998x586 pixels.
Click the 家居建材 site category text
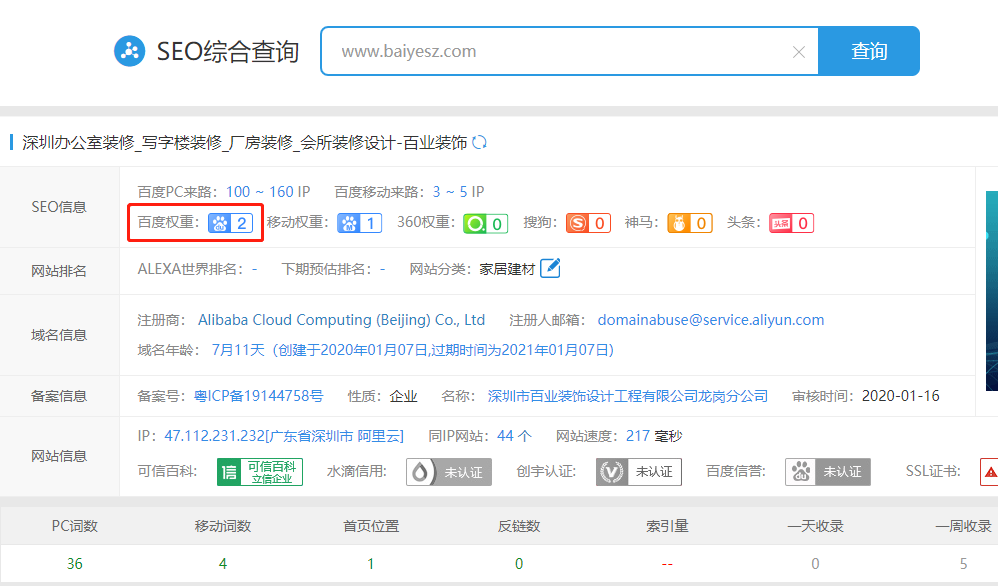pyautogui.click(x=507, y=269)
